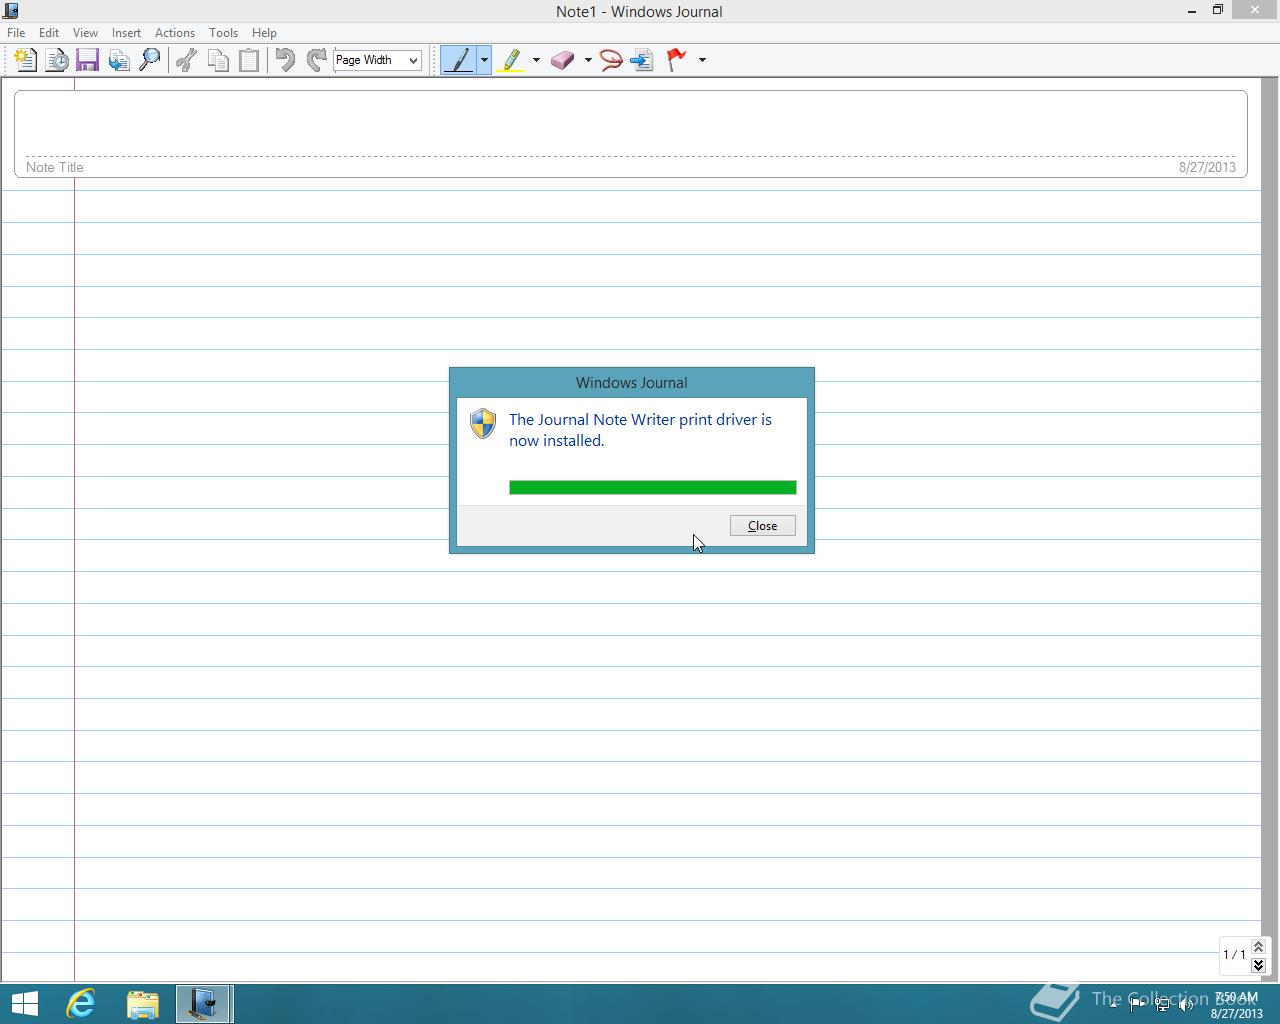Image resolution: width=1280 pixels, height=1024 pixels.
Task: Click the shield icon in the dialog
Action: click(483, 423)
